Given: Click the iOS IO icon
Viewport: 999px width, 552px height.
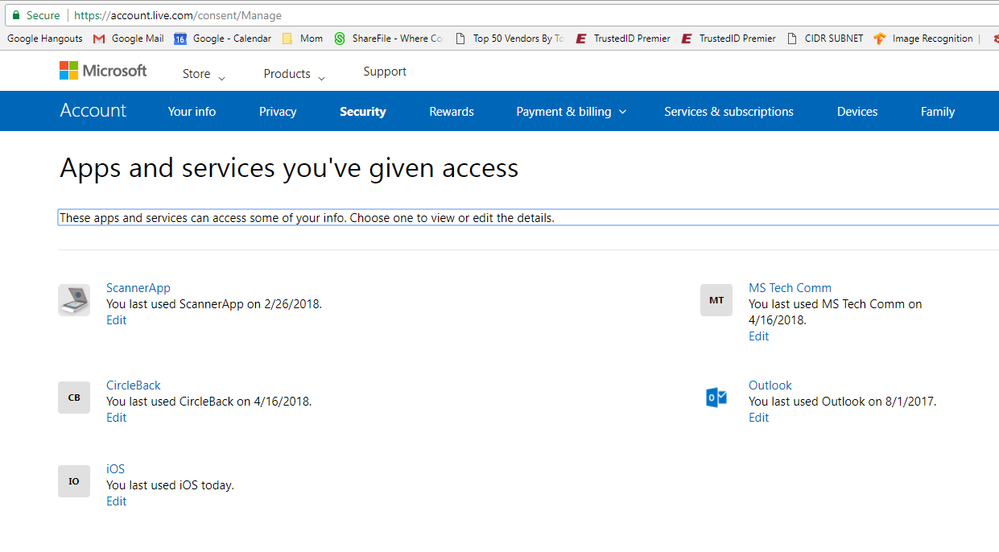Looking at the screenshot, I should (x=74, y=481).
